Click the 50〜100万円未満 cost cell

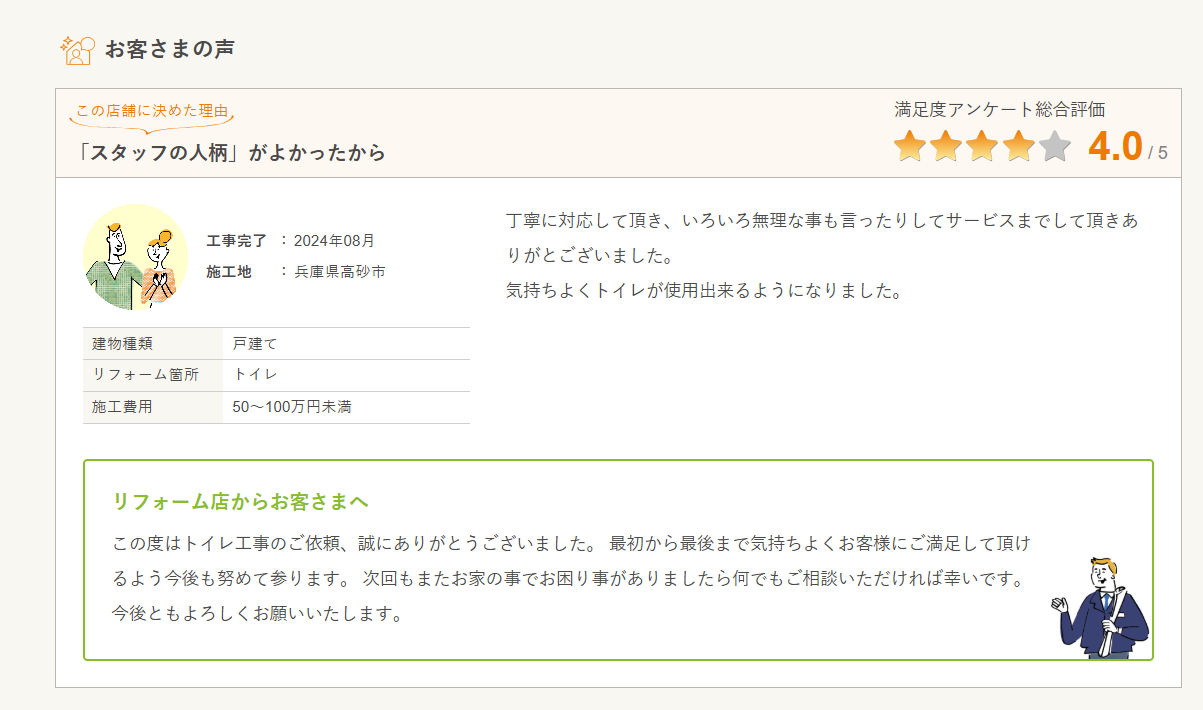(292, 407)
